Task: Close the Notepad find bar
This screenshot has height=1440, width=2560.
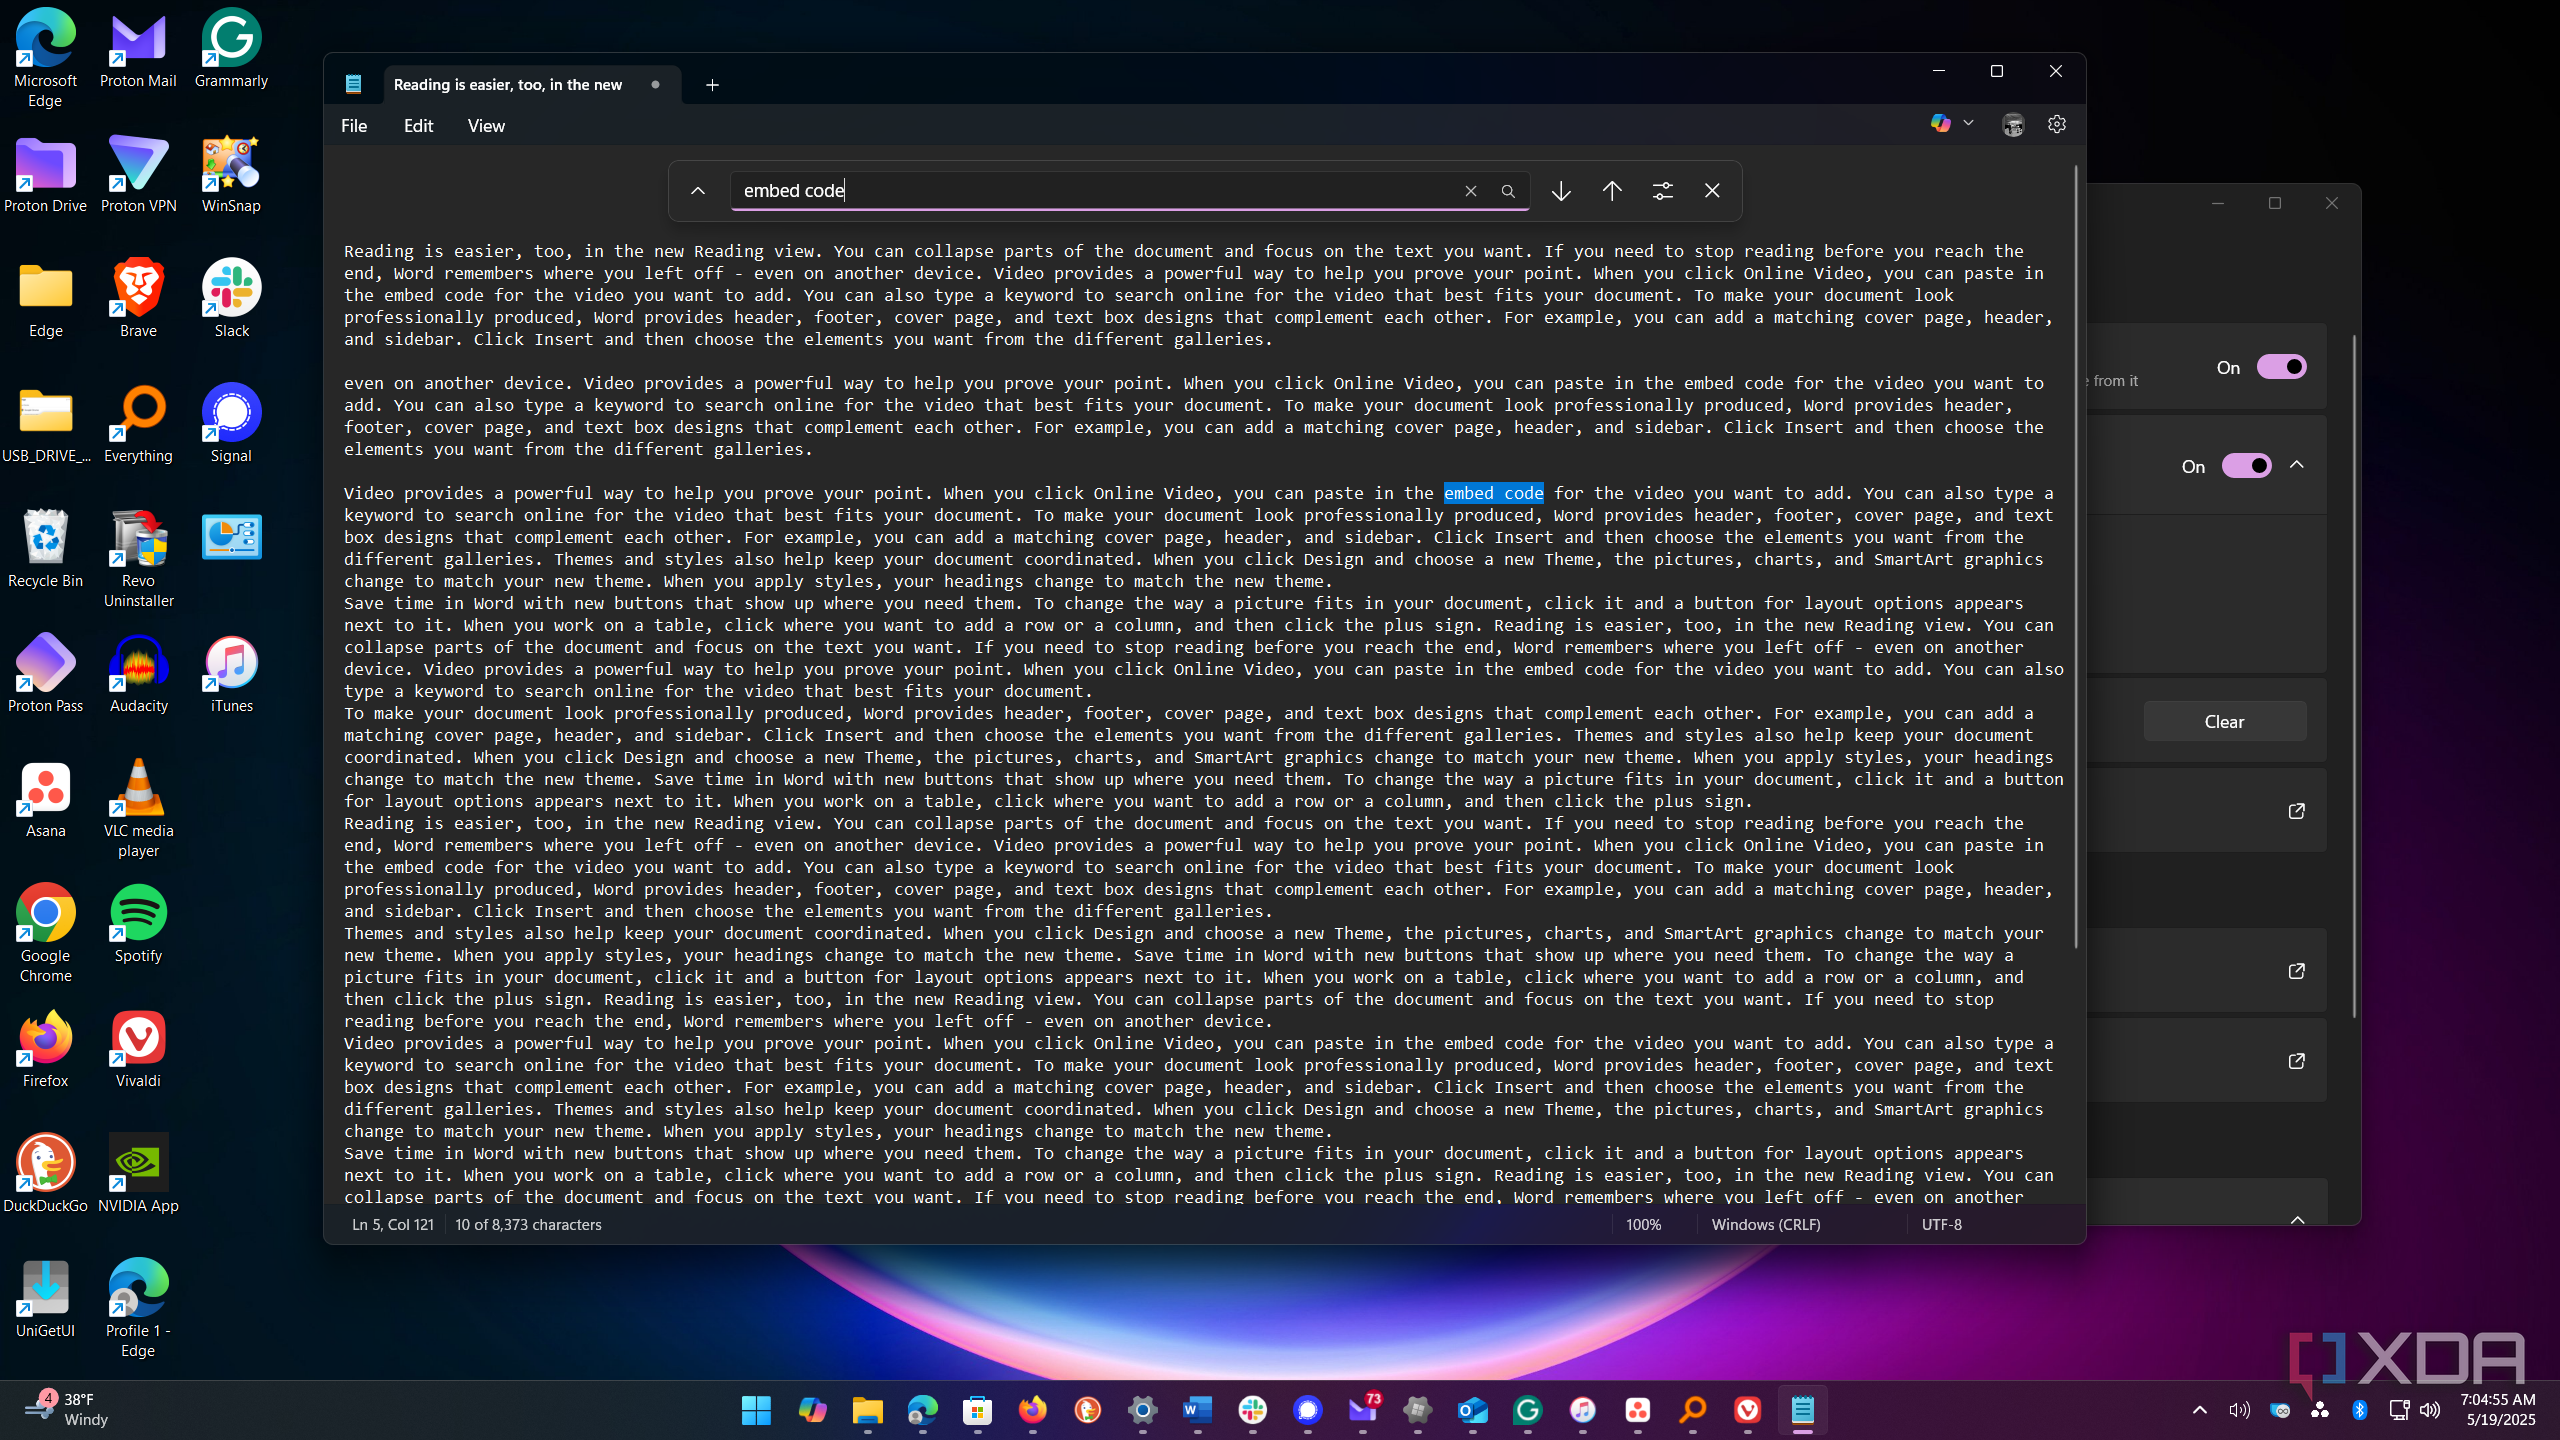Action: coord(1712,191)
